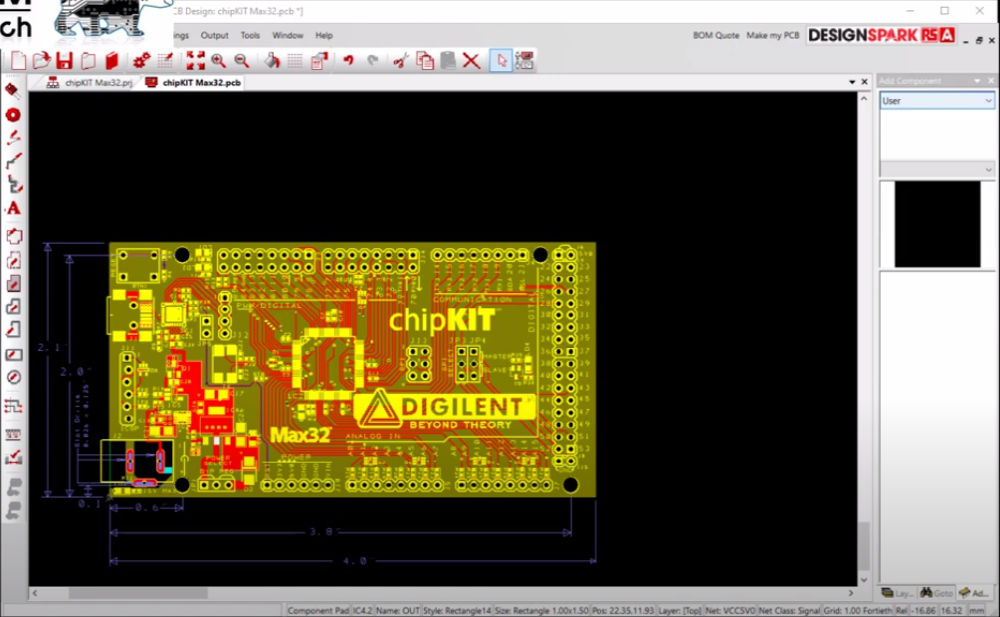
Task: Save the design with the floppy disk icon
Action: coord(64,61)
